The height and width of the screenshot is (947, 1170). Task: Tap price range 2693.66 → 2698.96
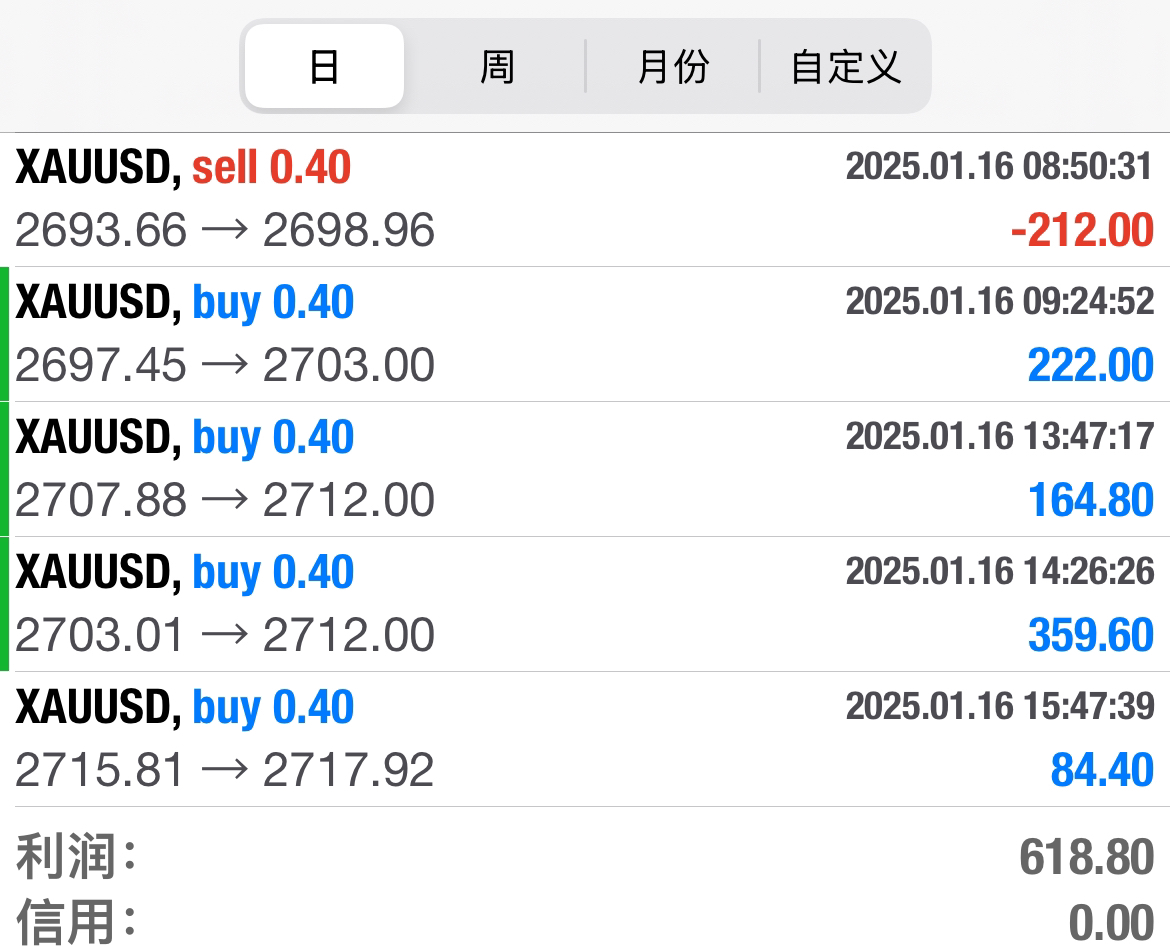[x=225, y=231]
